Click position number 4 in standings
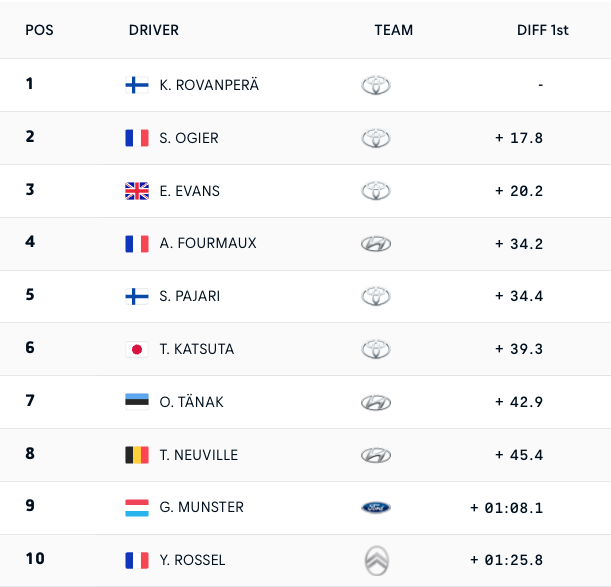This screenshot has width=611, height=587. pyautogui.click(x=30, y=242)
